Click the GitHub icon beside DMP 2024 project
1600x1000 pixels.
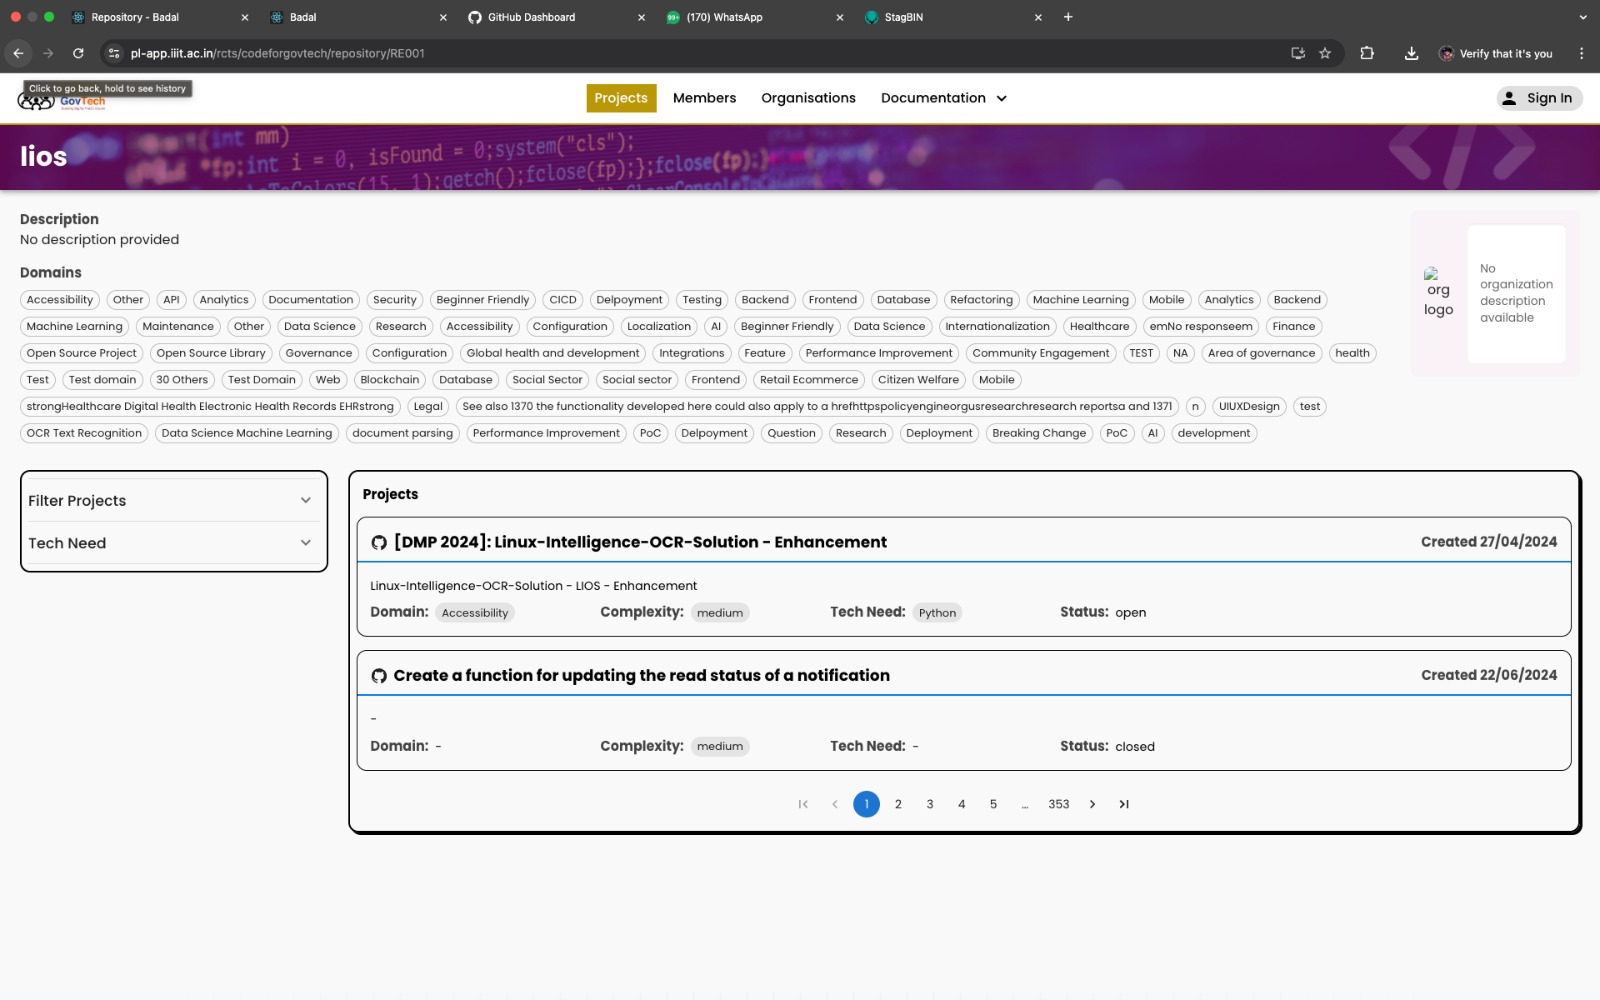point(379,543)
